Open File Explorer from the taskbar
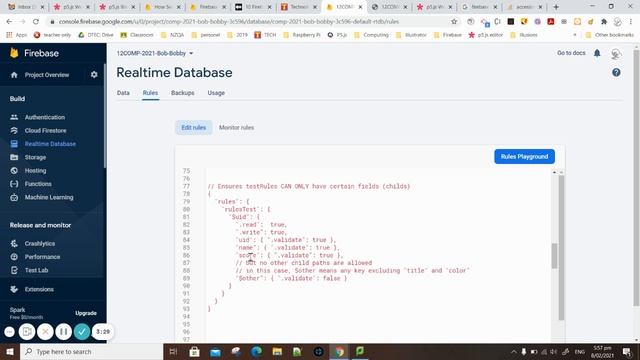 click(277, 351)
